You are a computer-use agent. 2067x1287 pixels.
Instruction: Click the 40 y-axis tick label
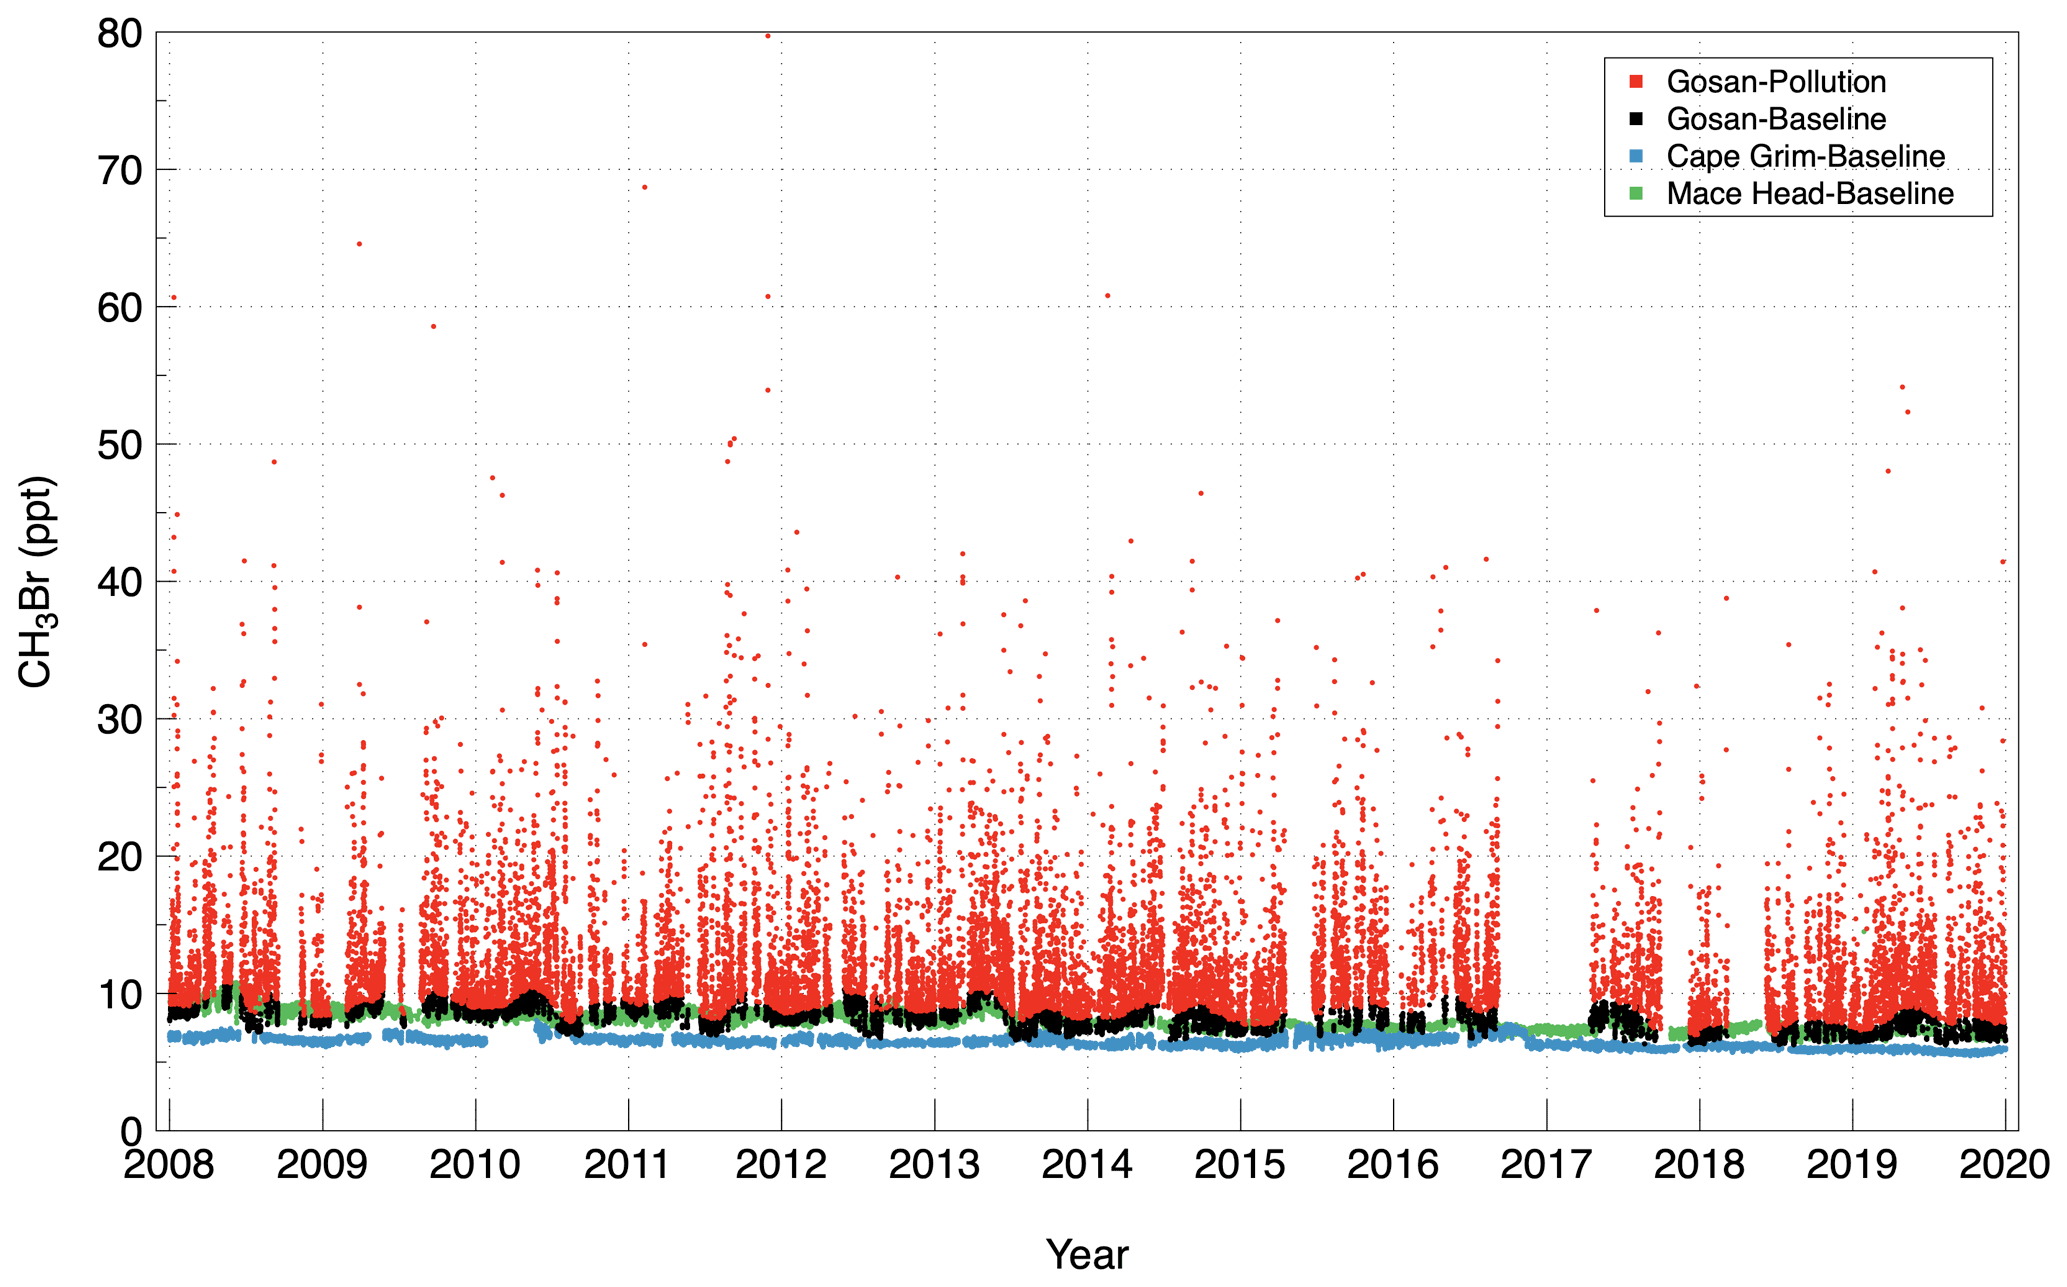(119, 582)
